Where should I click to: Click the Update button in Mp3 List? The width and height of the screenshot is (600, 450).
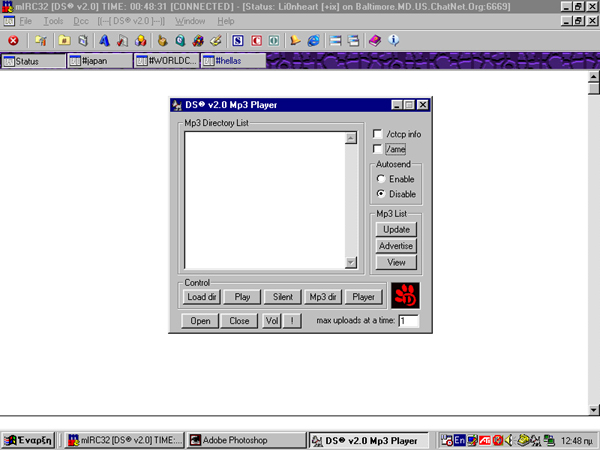pyautogui.click(x=396, y=230)
